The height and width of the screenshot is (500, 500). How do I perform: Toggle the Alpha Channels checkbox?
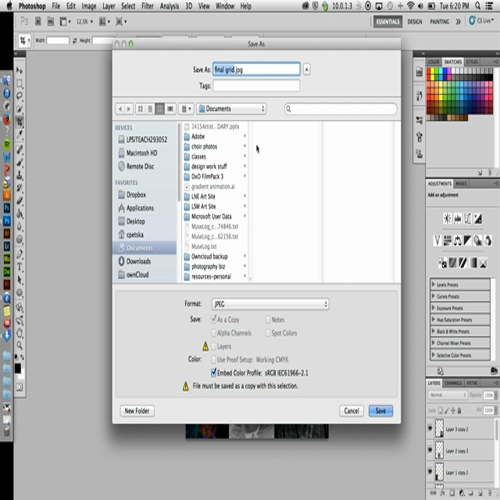coord(214,333)
